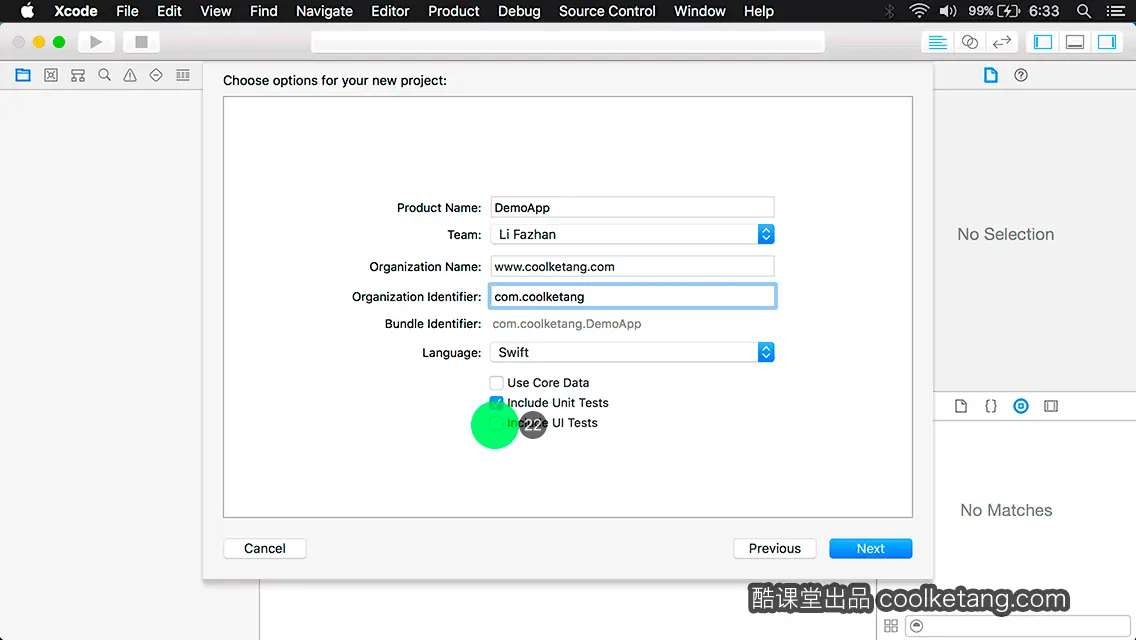Click the Organization Identifier field

tap(632, 296)
